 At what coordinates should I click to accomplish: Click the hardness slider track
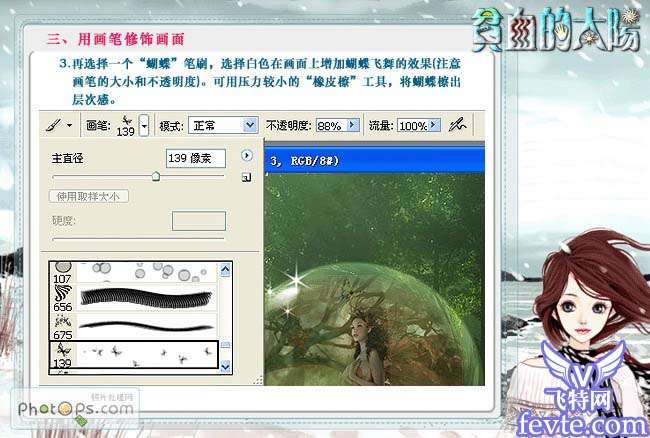point(138,239)
